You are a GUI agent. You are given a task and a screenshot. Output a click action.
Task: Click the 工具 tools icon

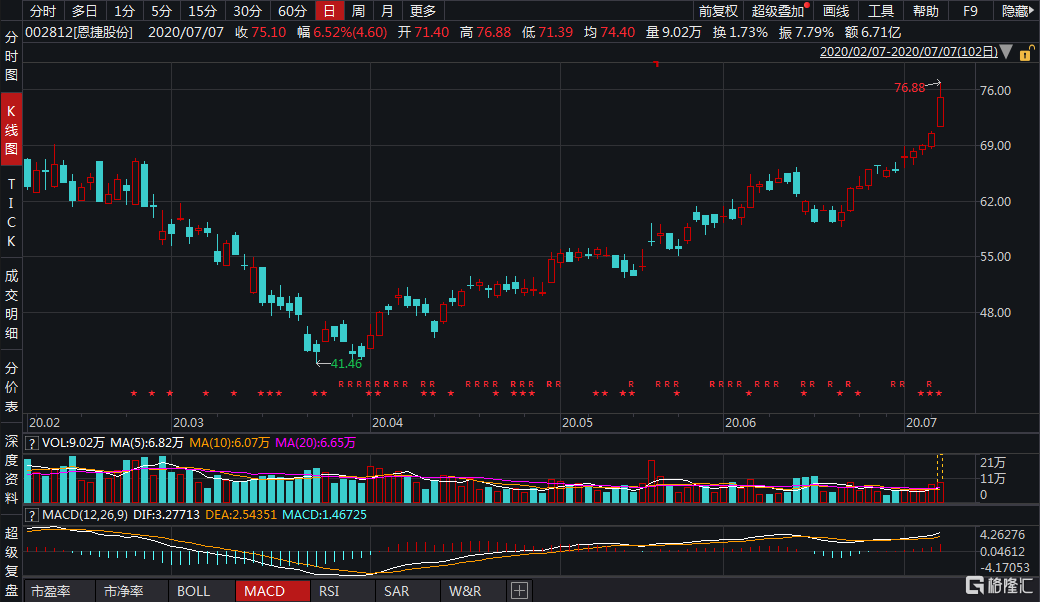click(x=880, y=11)
